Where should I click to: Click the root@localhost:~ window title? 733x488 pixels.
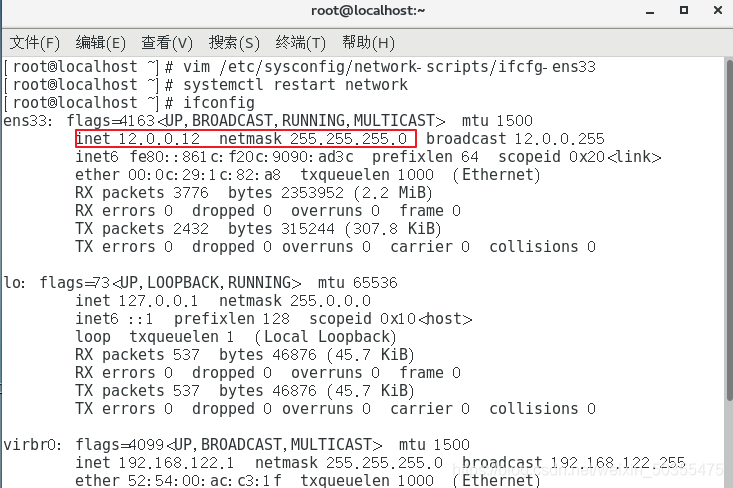368,10
